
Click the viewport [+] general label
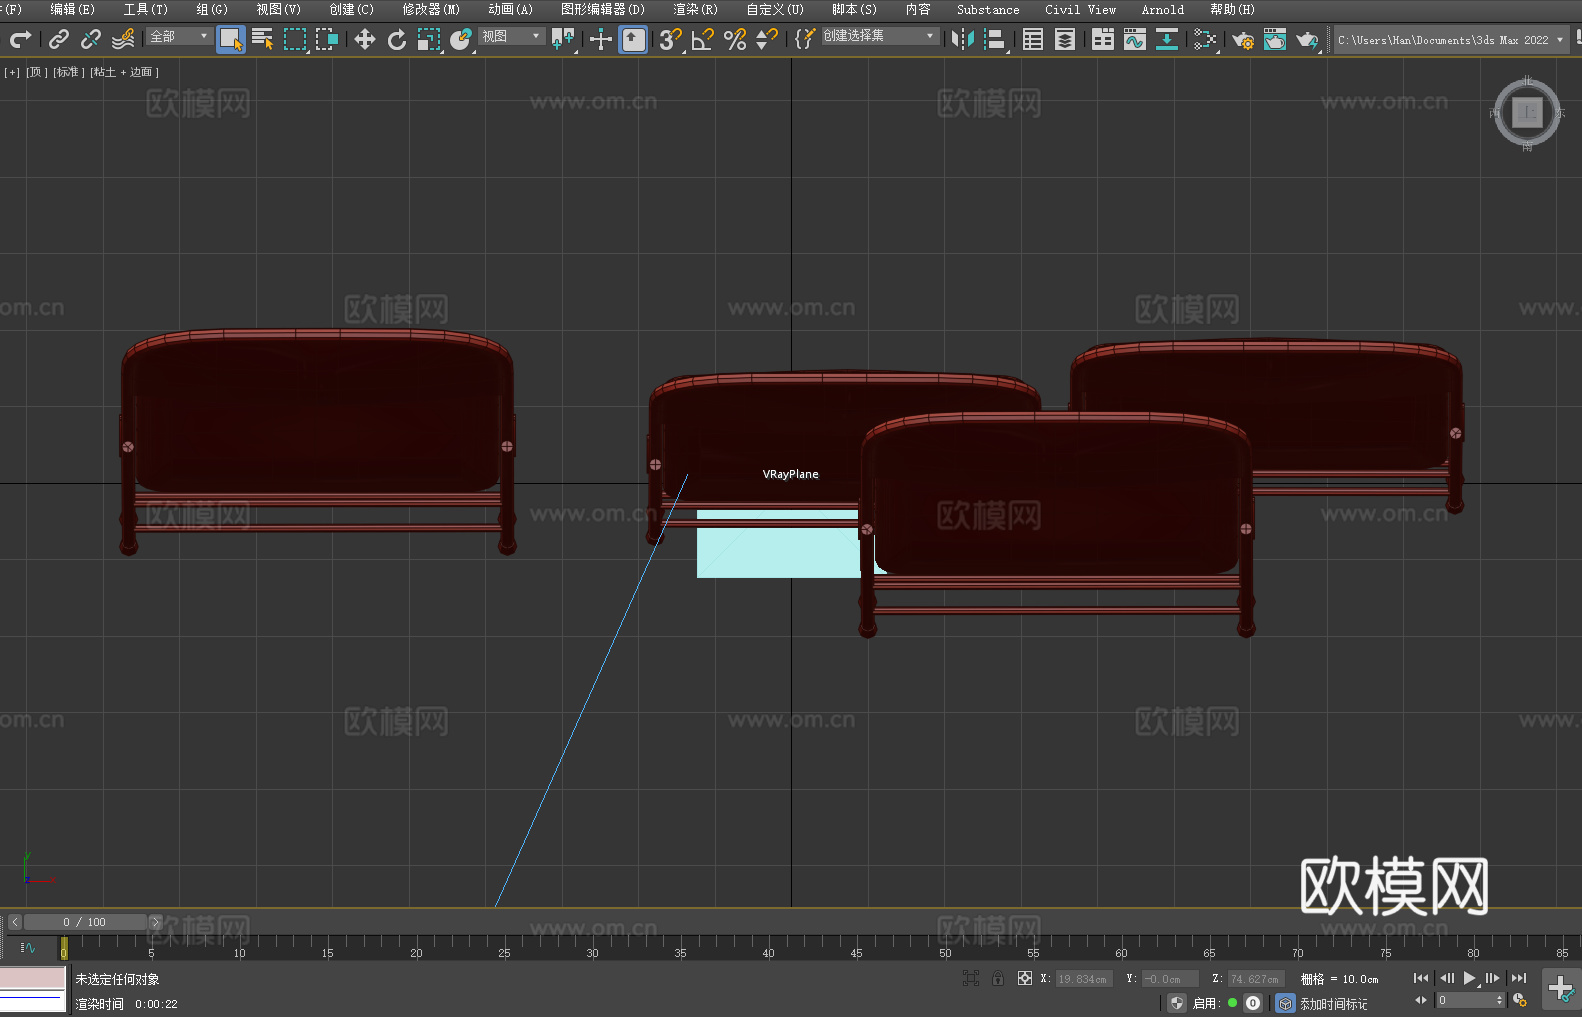click(x=12, y=72)
